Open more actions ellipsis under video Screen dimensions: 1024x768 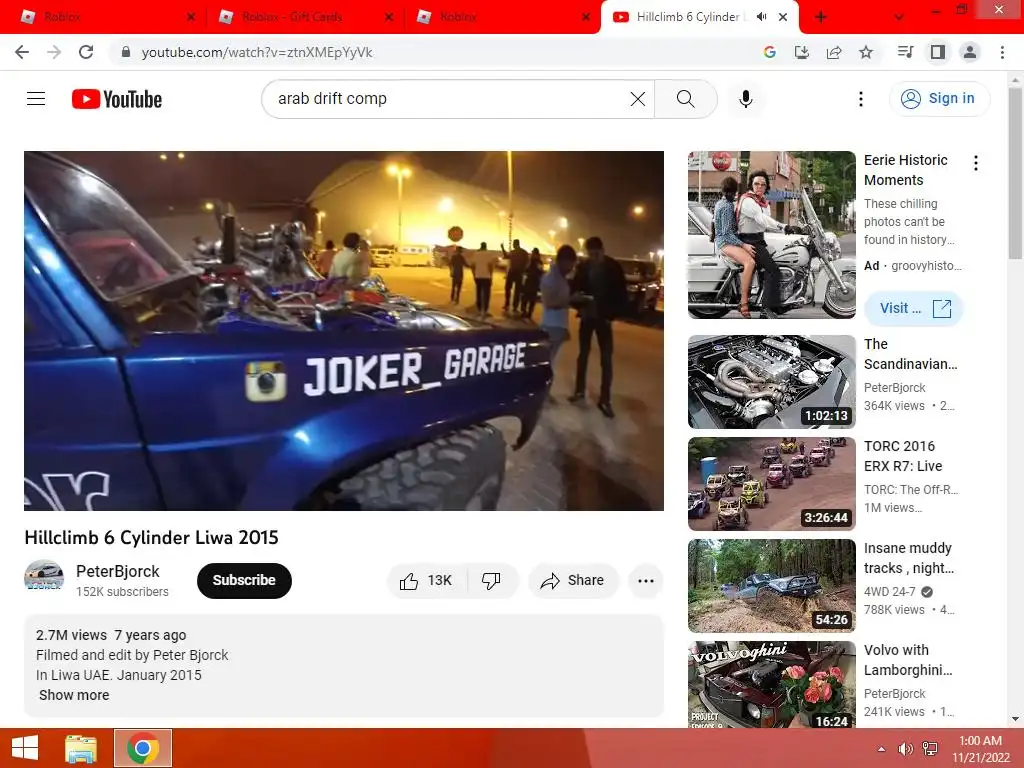pyautogui.click(x=646, y=581)
